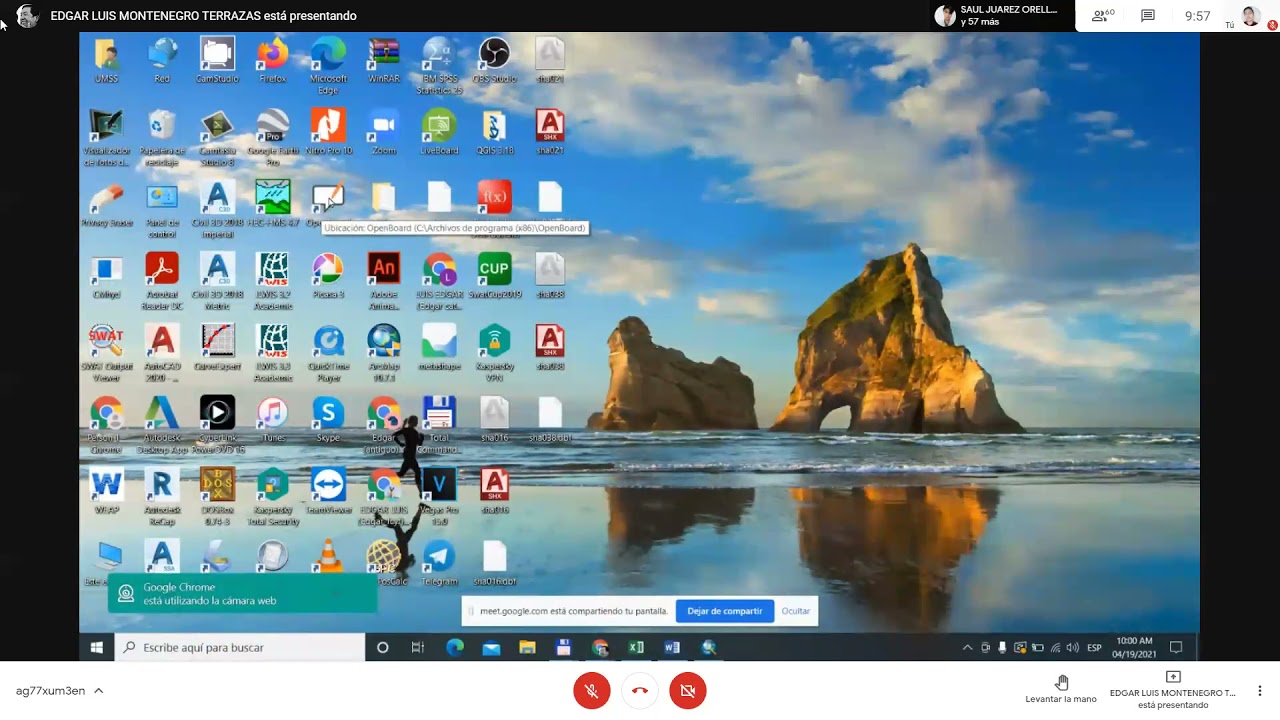Select the Picasa 3 desktop shortcut
This screenshot has width=1280, height=720.
328,276
